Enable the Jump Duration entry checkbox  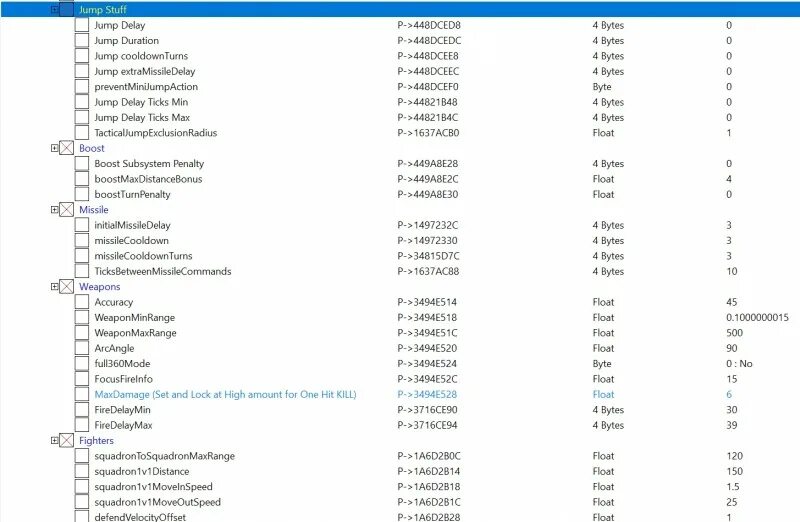click(82, 40)
